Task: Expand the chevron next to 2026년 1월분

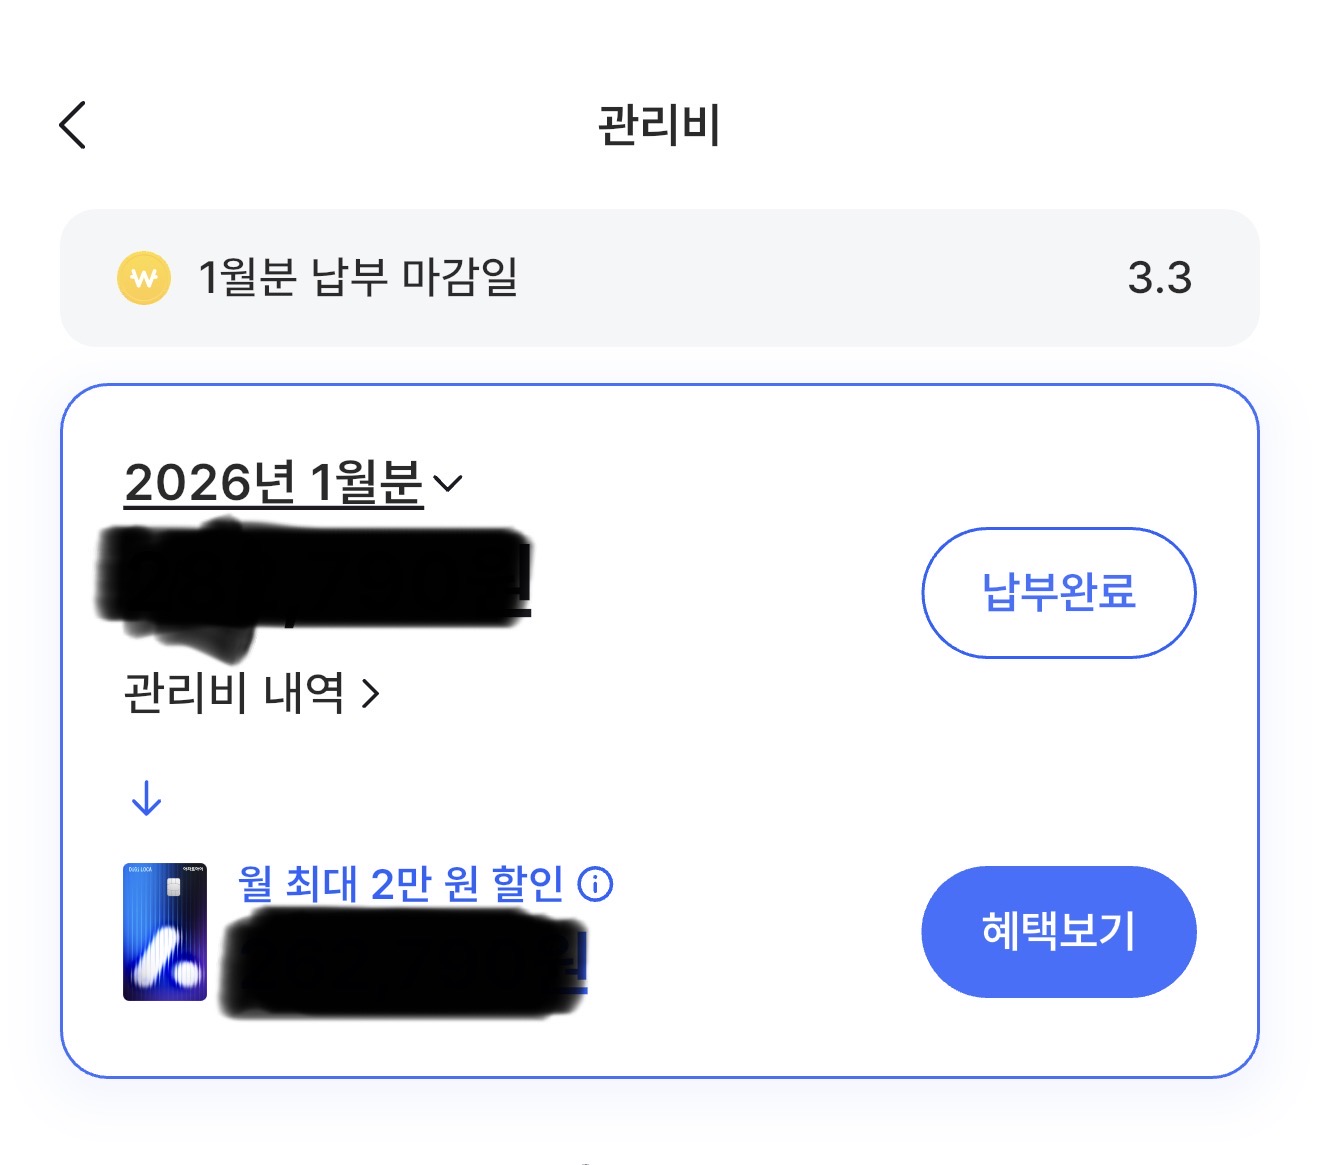Action: pos(447,484)
